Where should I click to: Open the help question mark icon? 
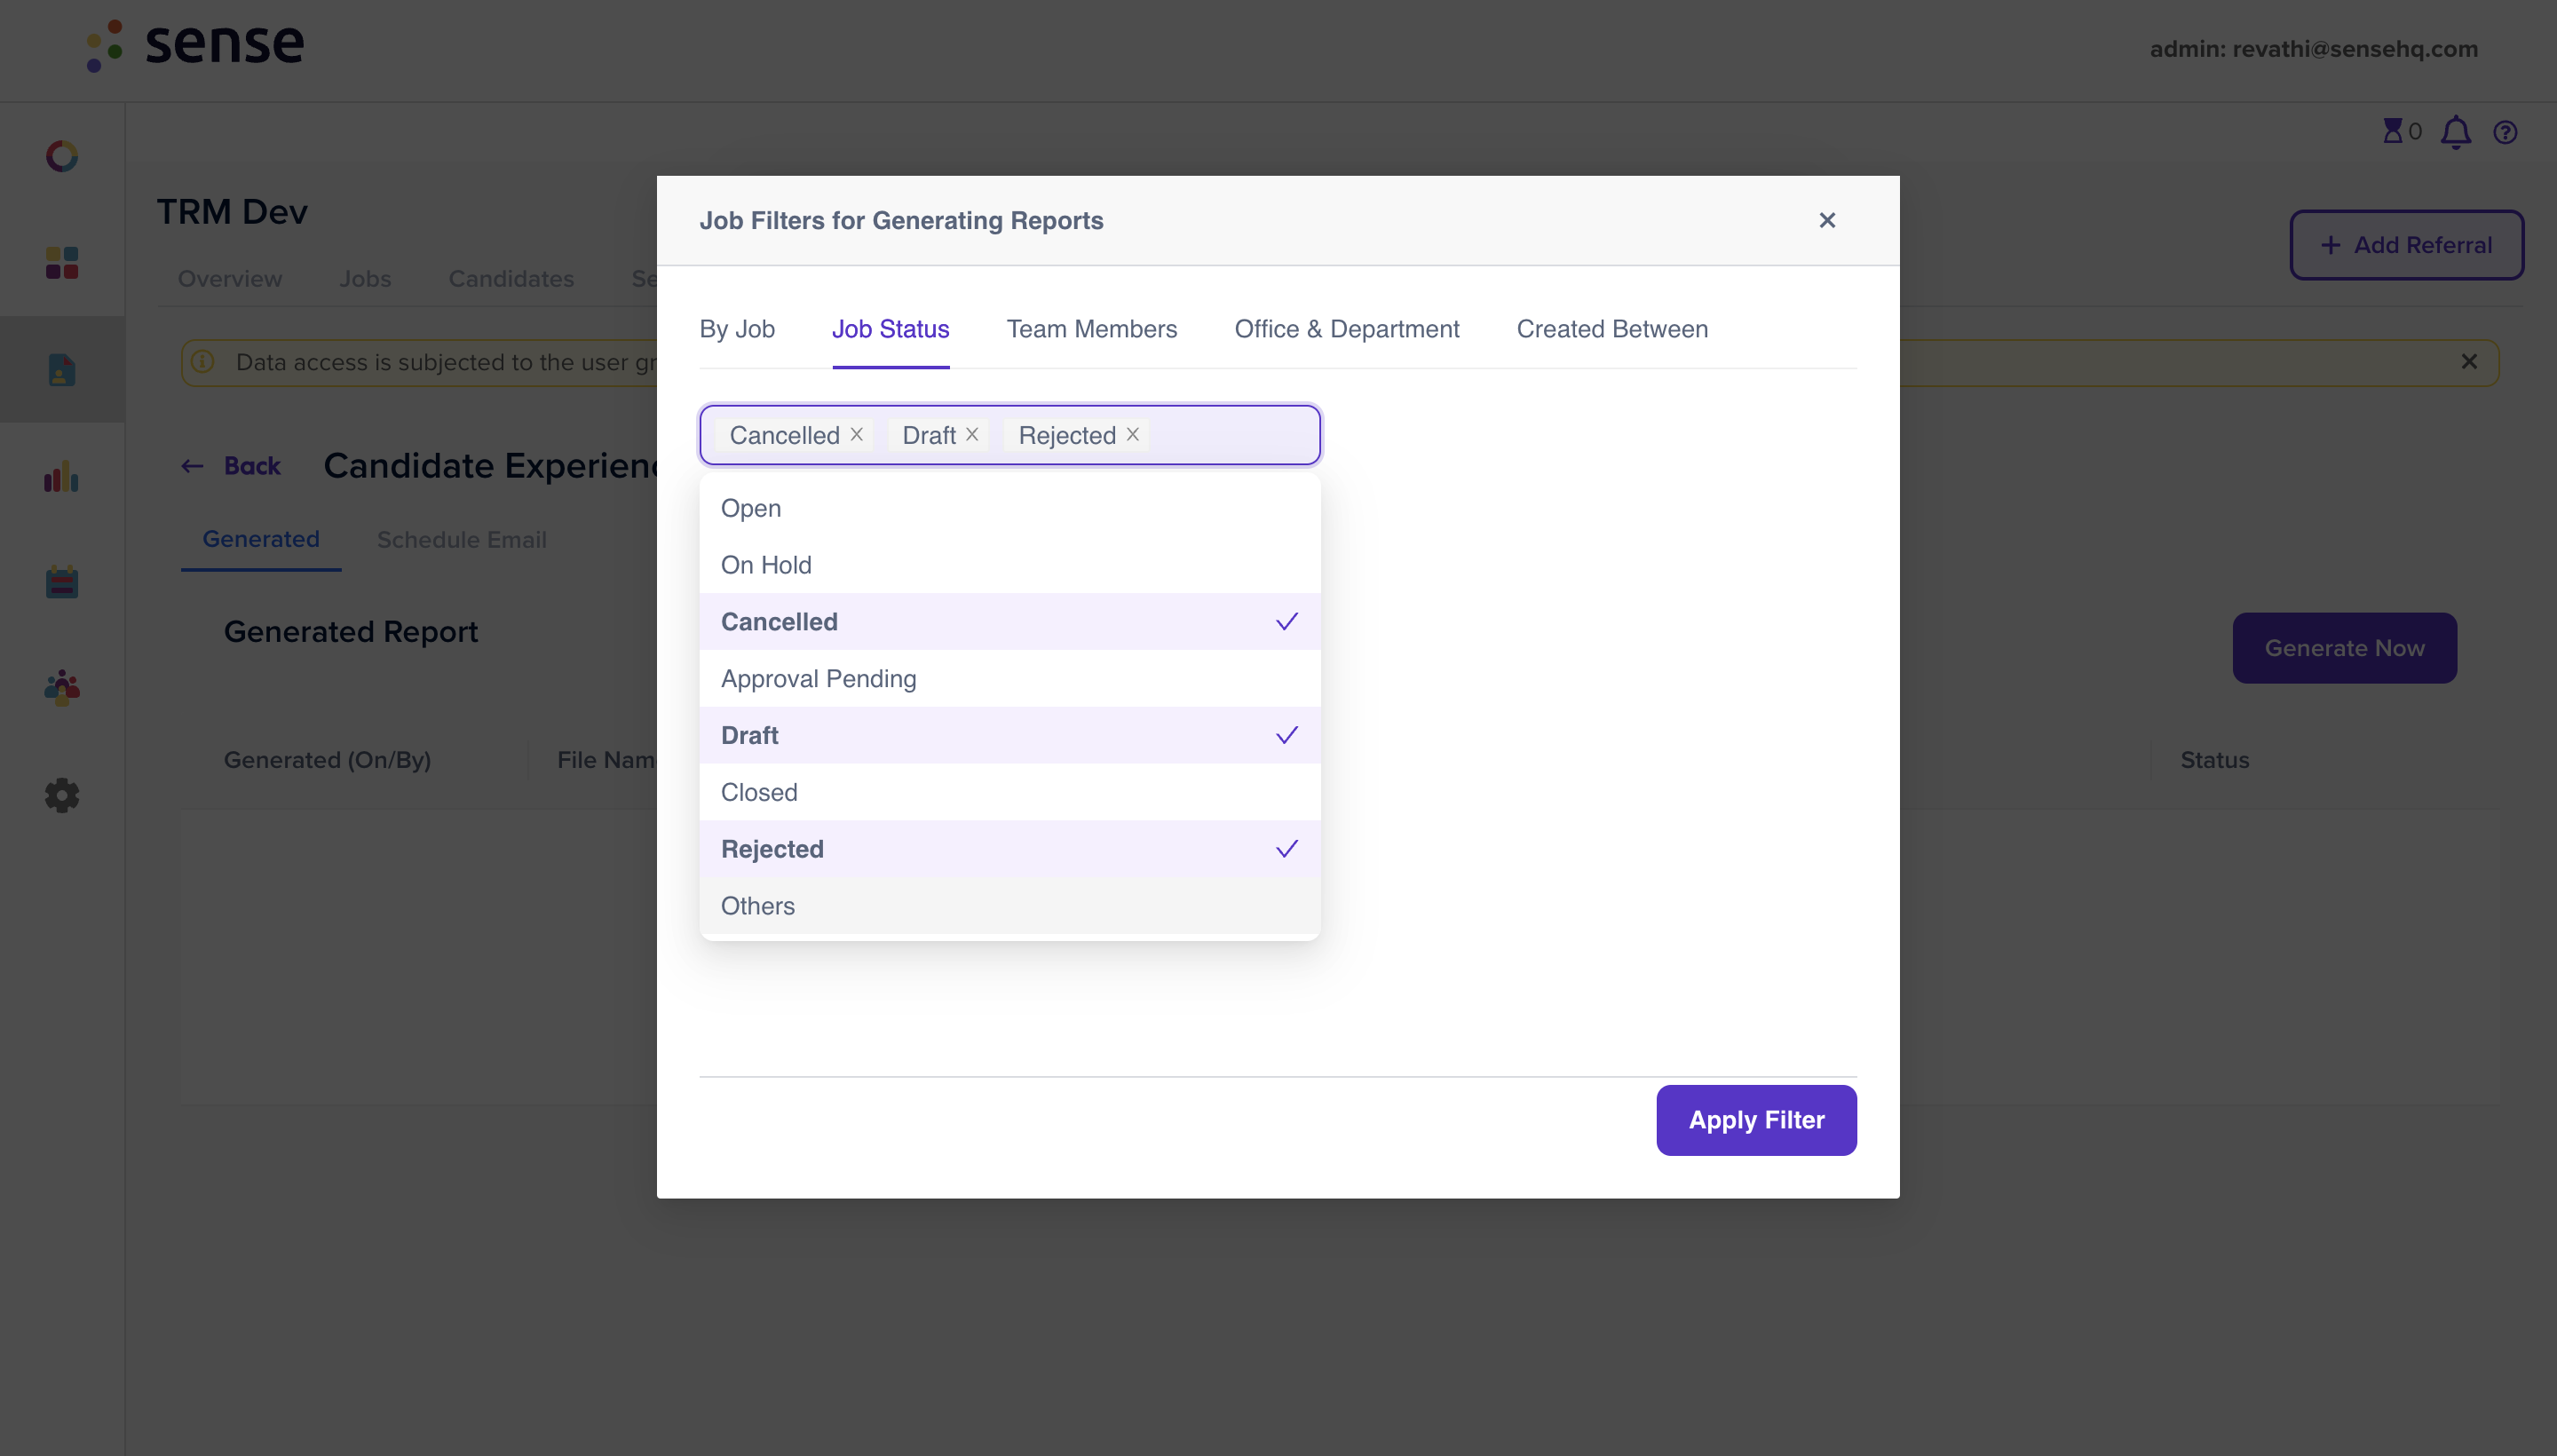(2505, 132)
